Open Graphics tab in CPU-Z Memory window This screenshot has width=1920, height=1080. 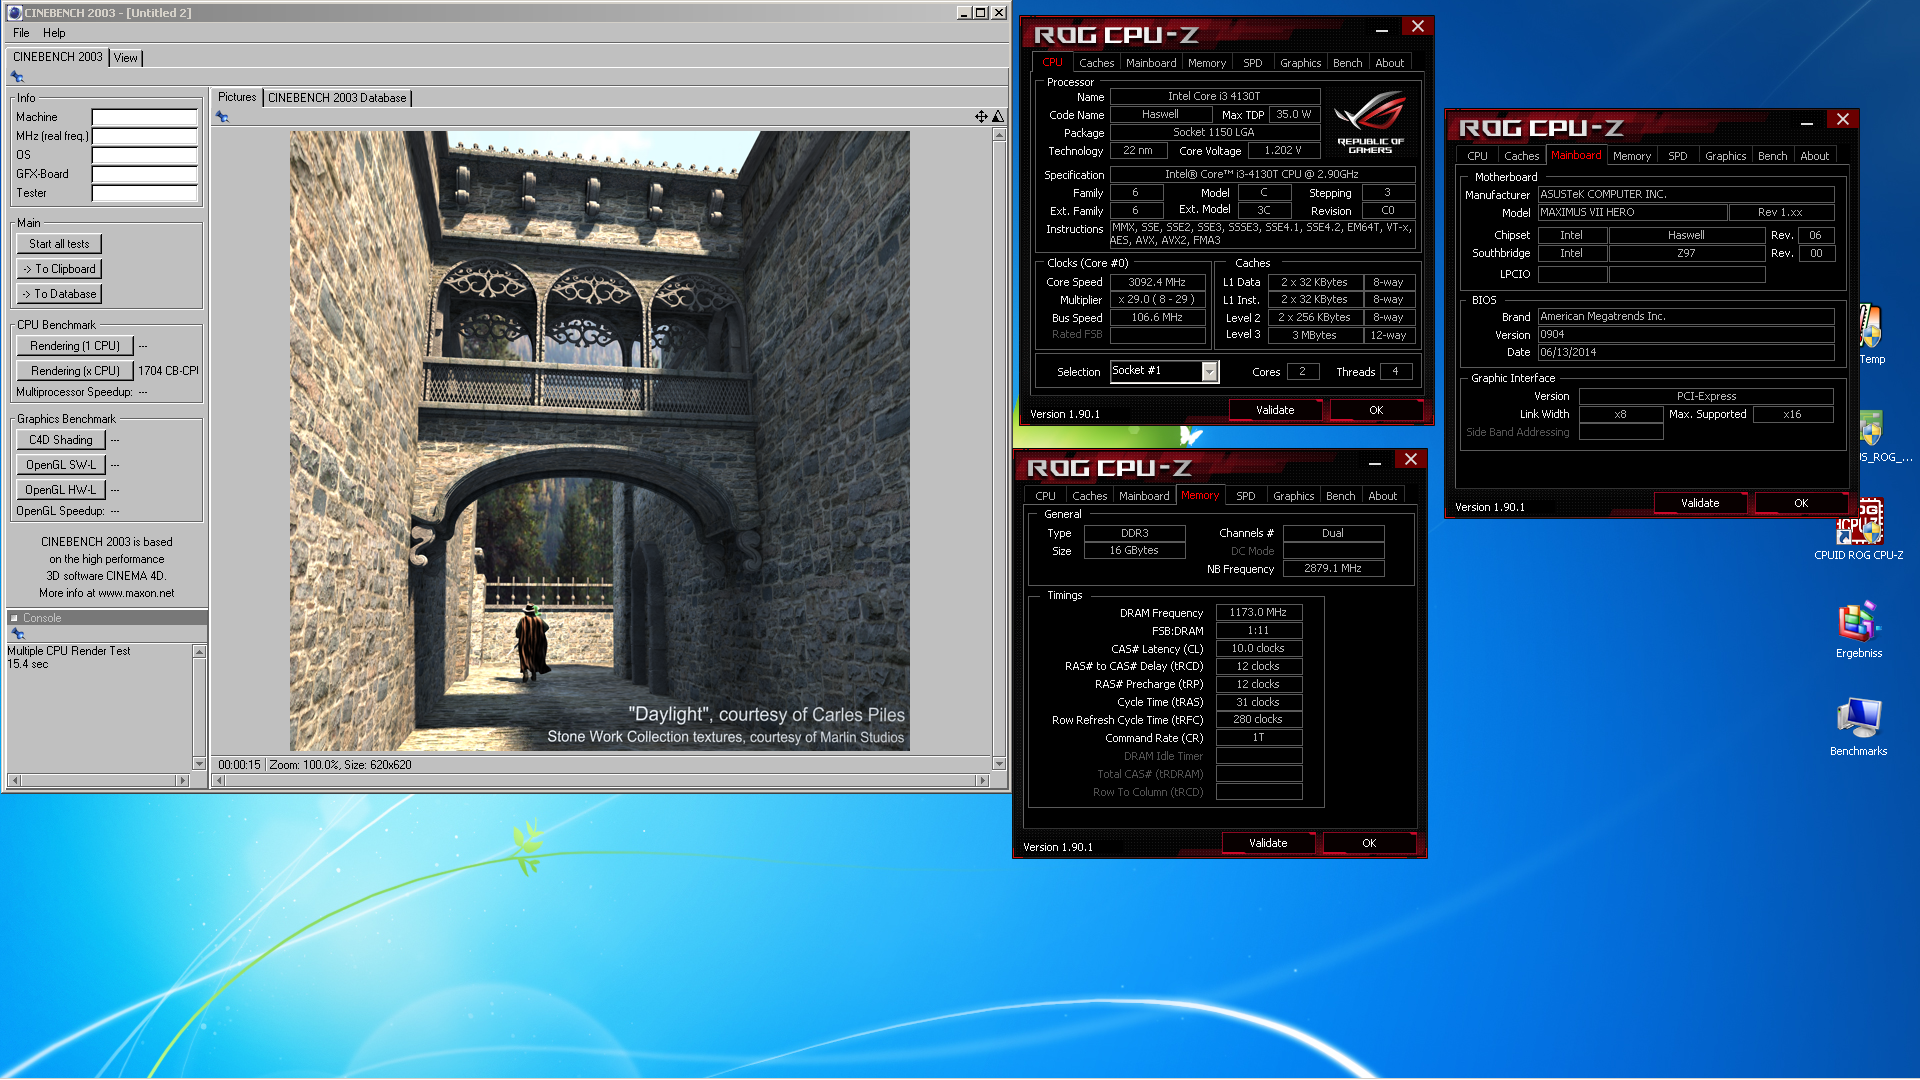pos(1294,496)
